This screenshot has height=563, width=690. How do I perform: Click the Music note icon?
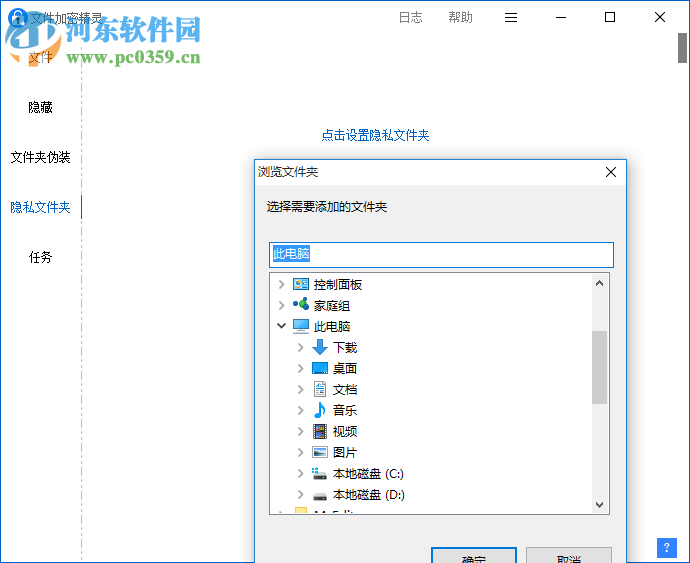click(x=320, y=410)
